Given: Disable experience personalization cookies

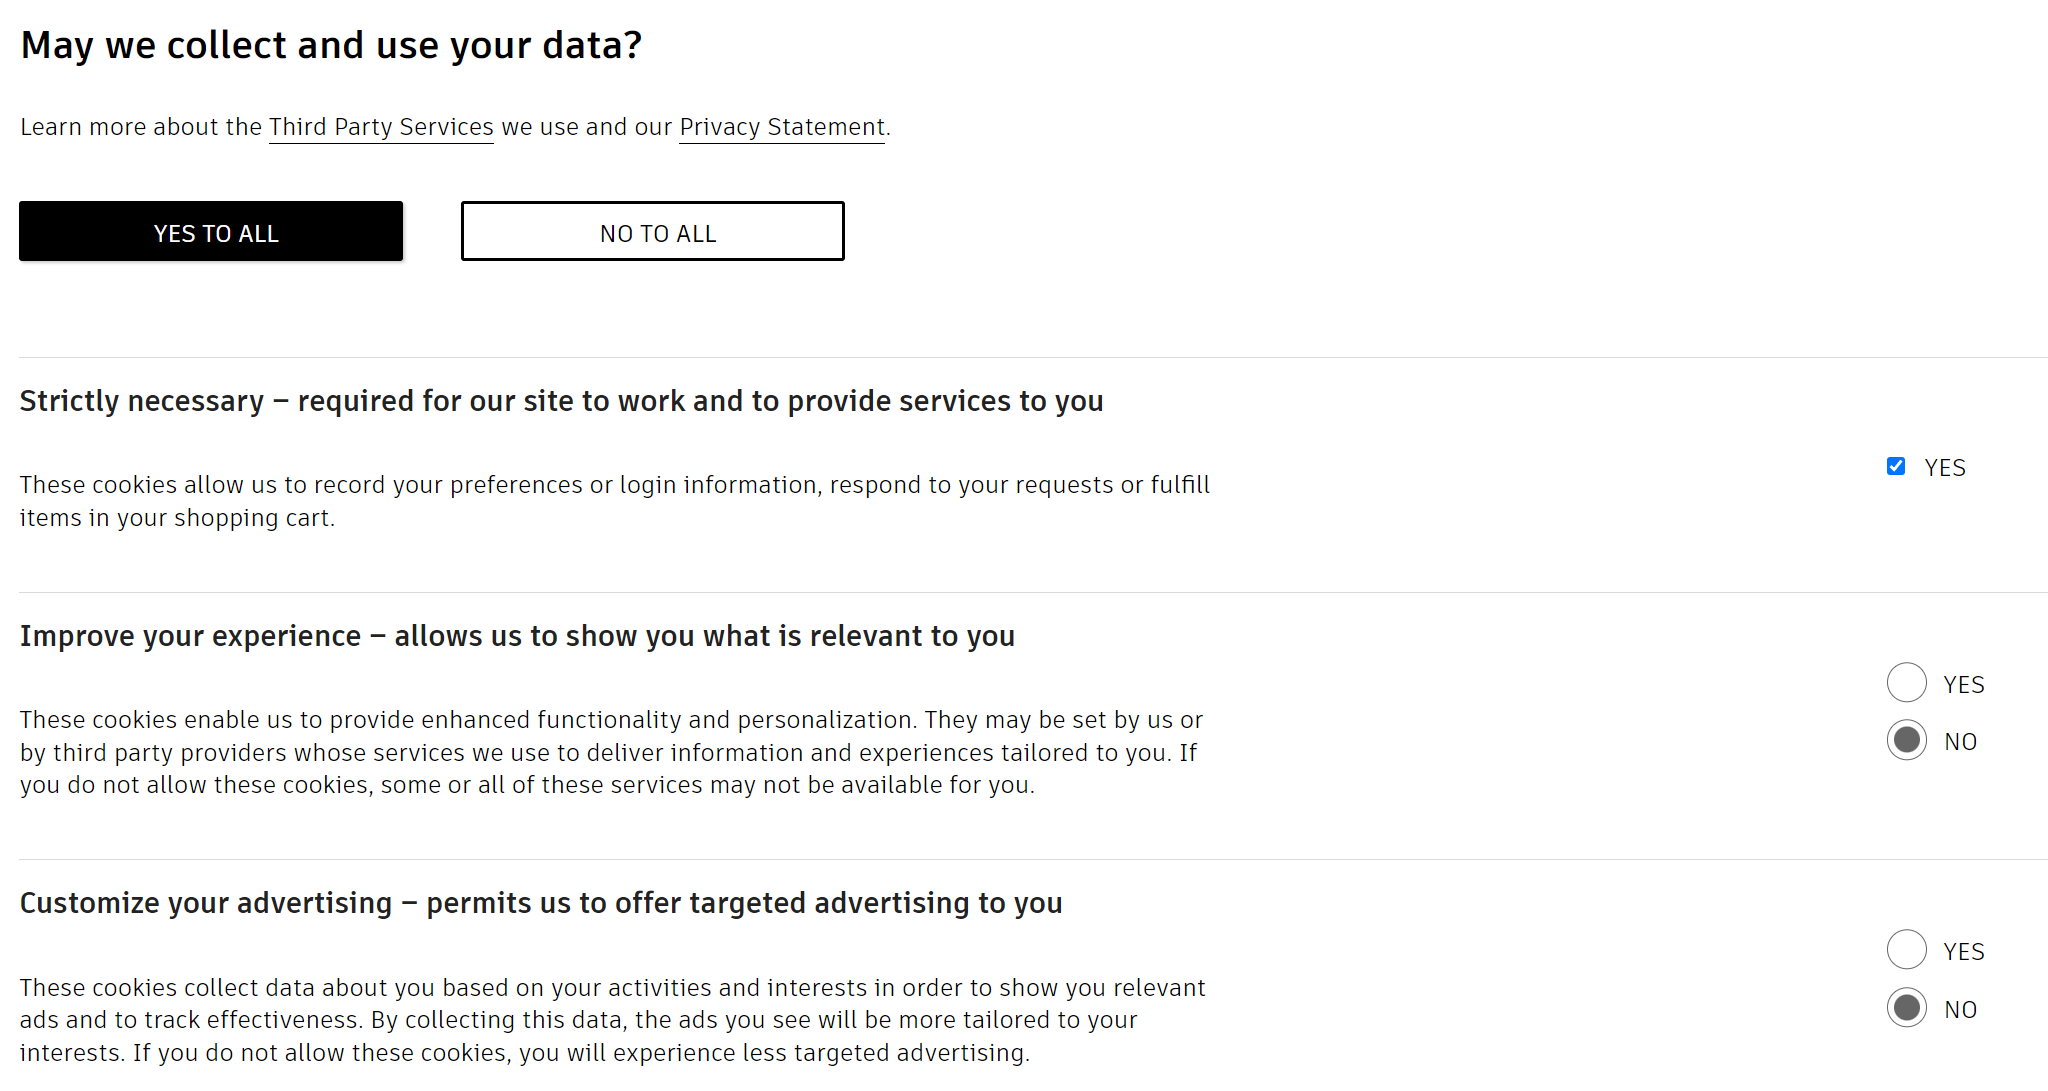Looking at the screenshot, I should (x=1906, y=739).
